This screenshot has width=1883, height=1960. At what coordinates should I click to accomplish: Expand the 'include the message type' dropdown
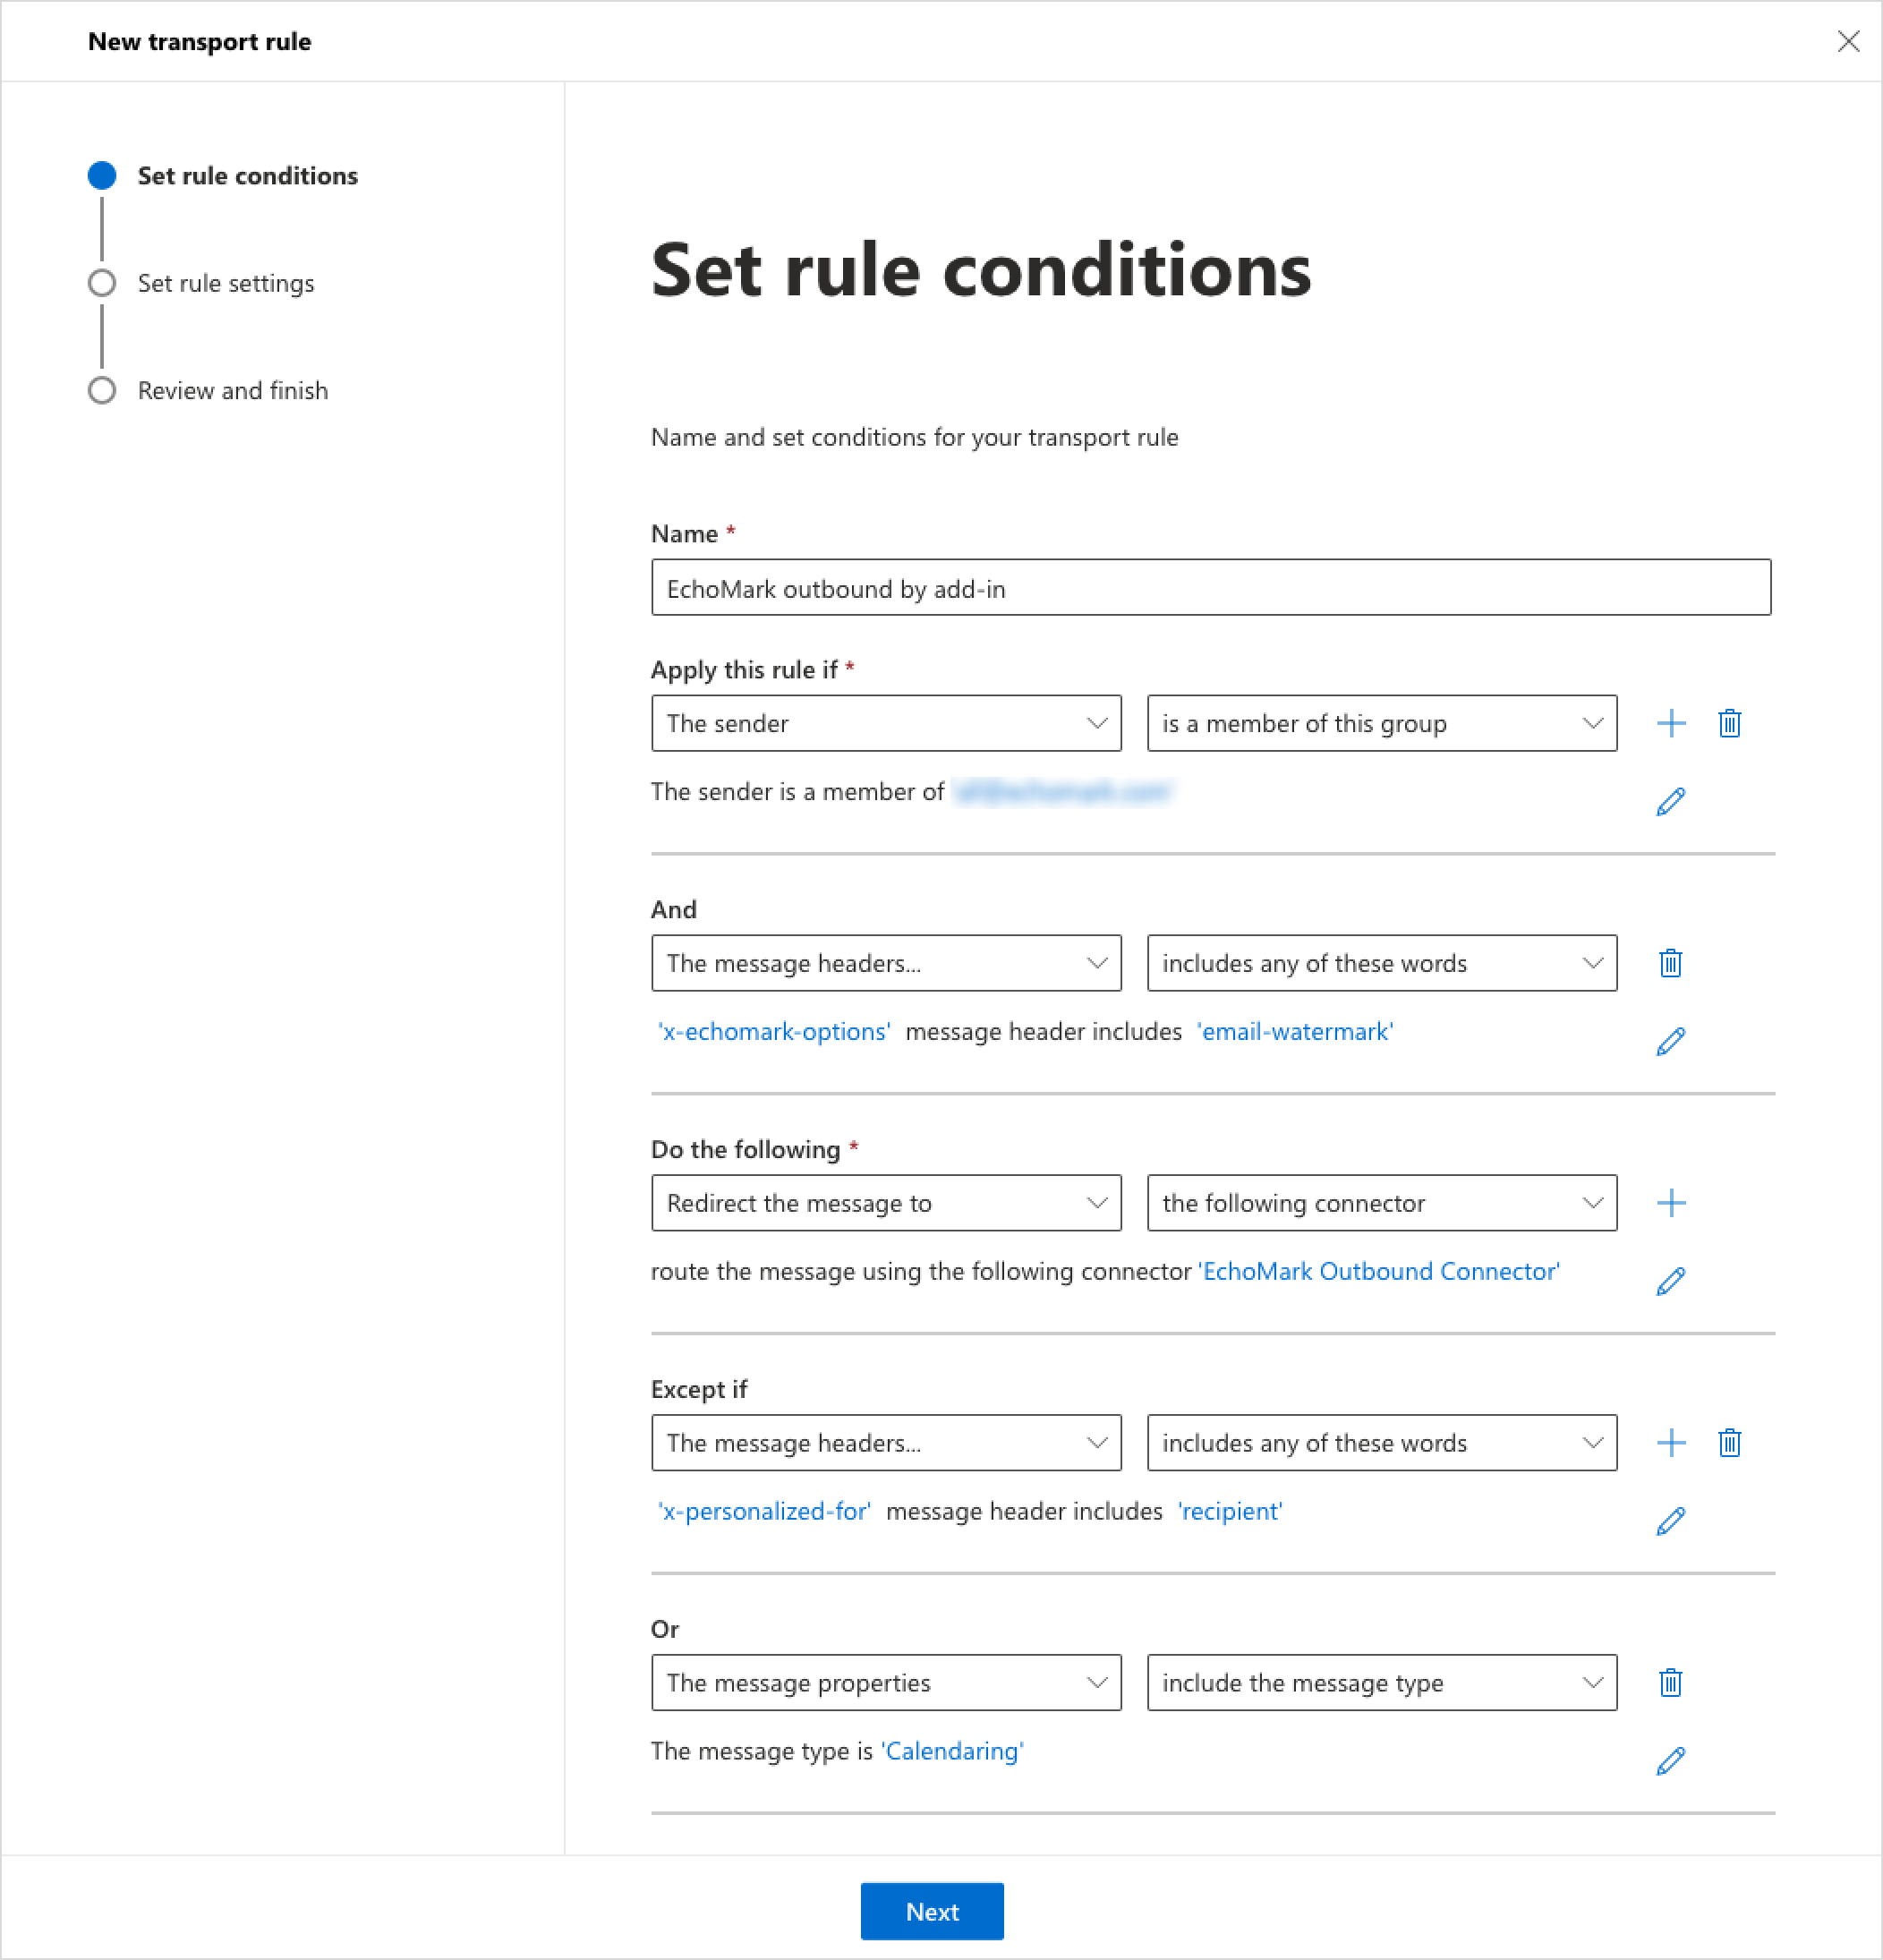(x=1381, y=1682)
